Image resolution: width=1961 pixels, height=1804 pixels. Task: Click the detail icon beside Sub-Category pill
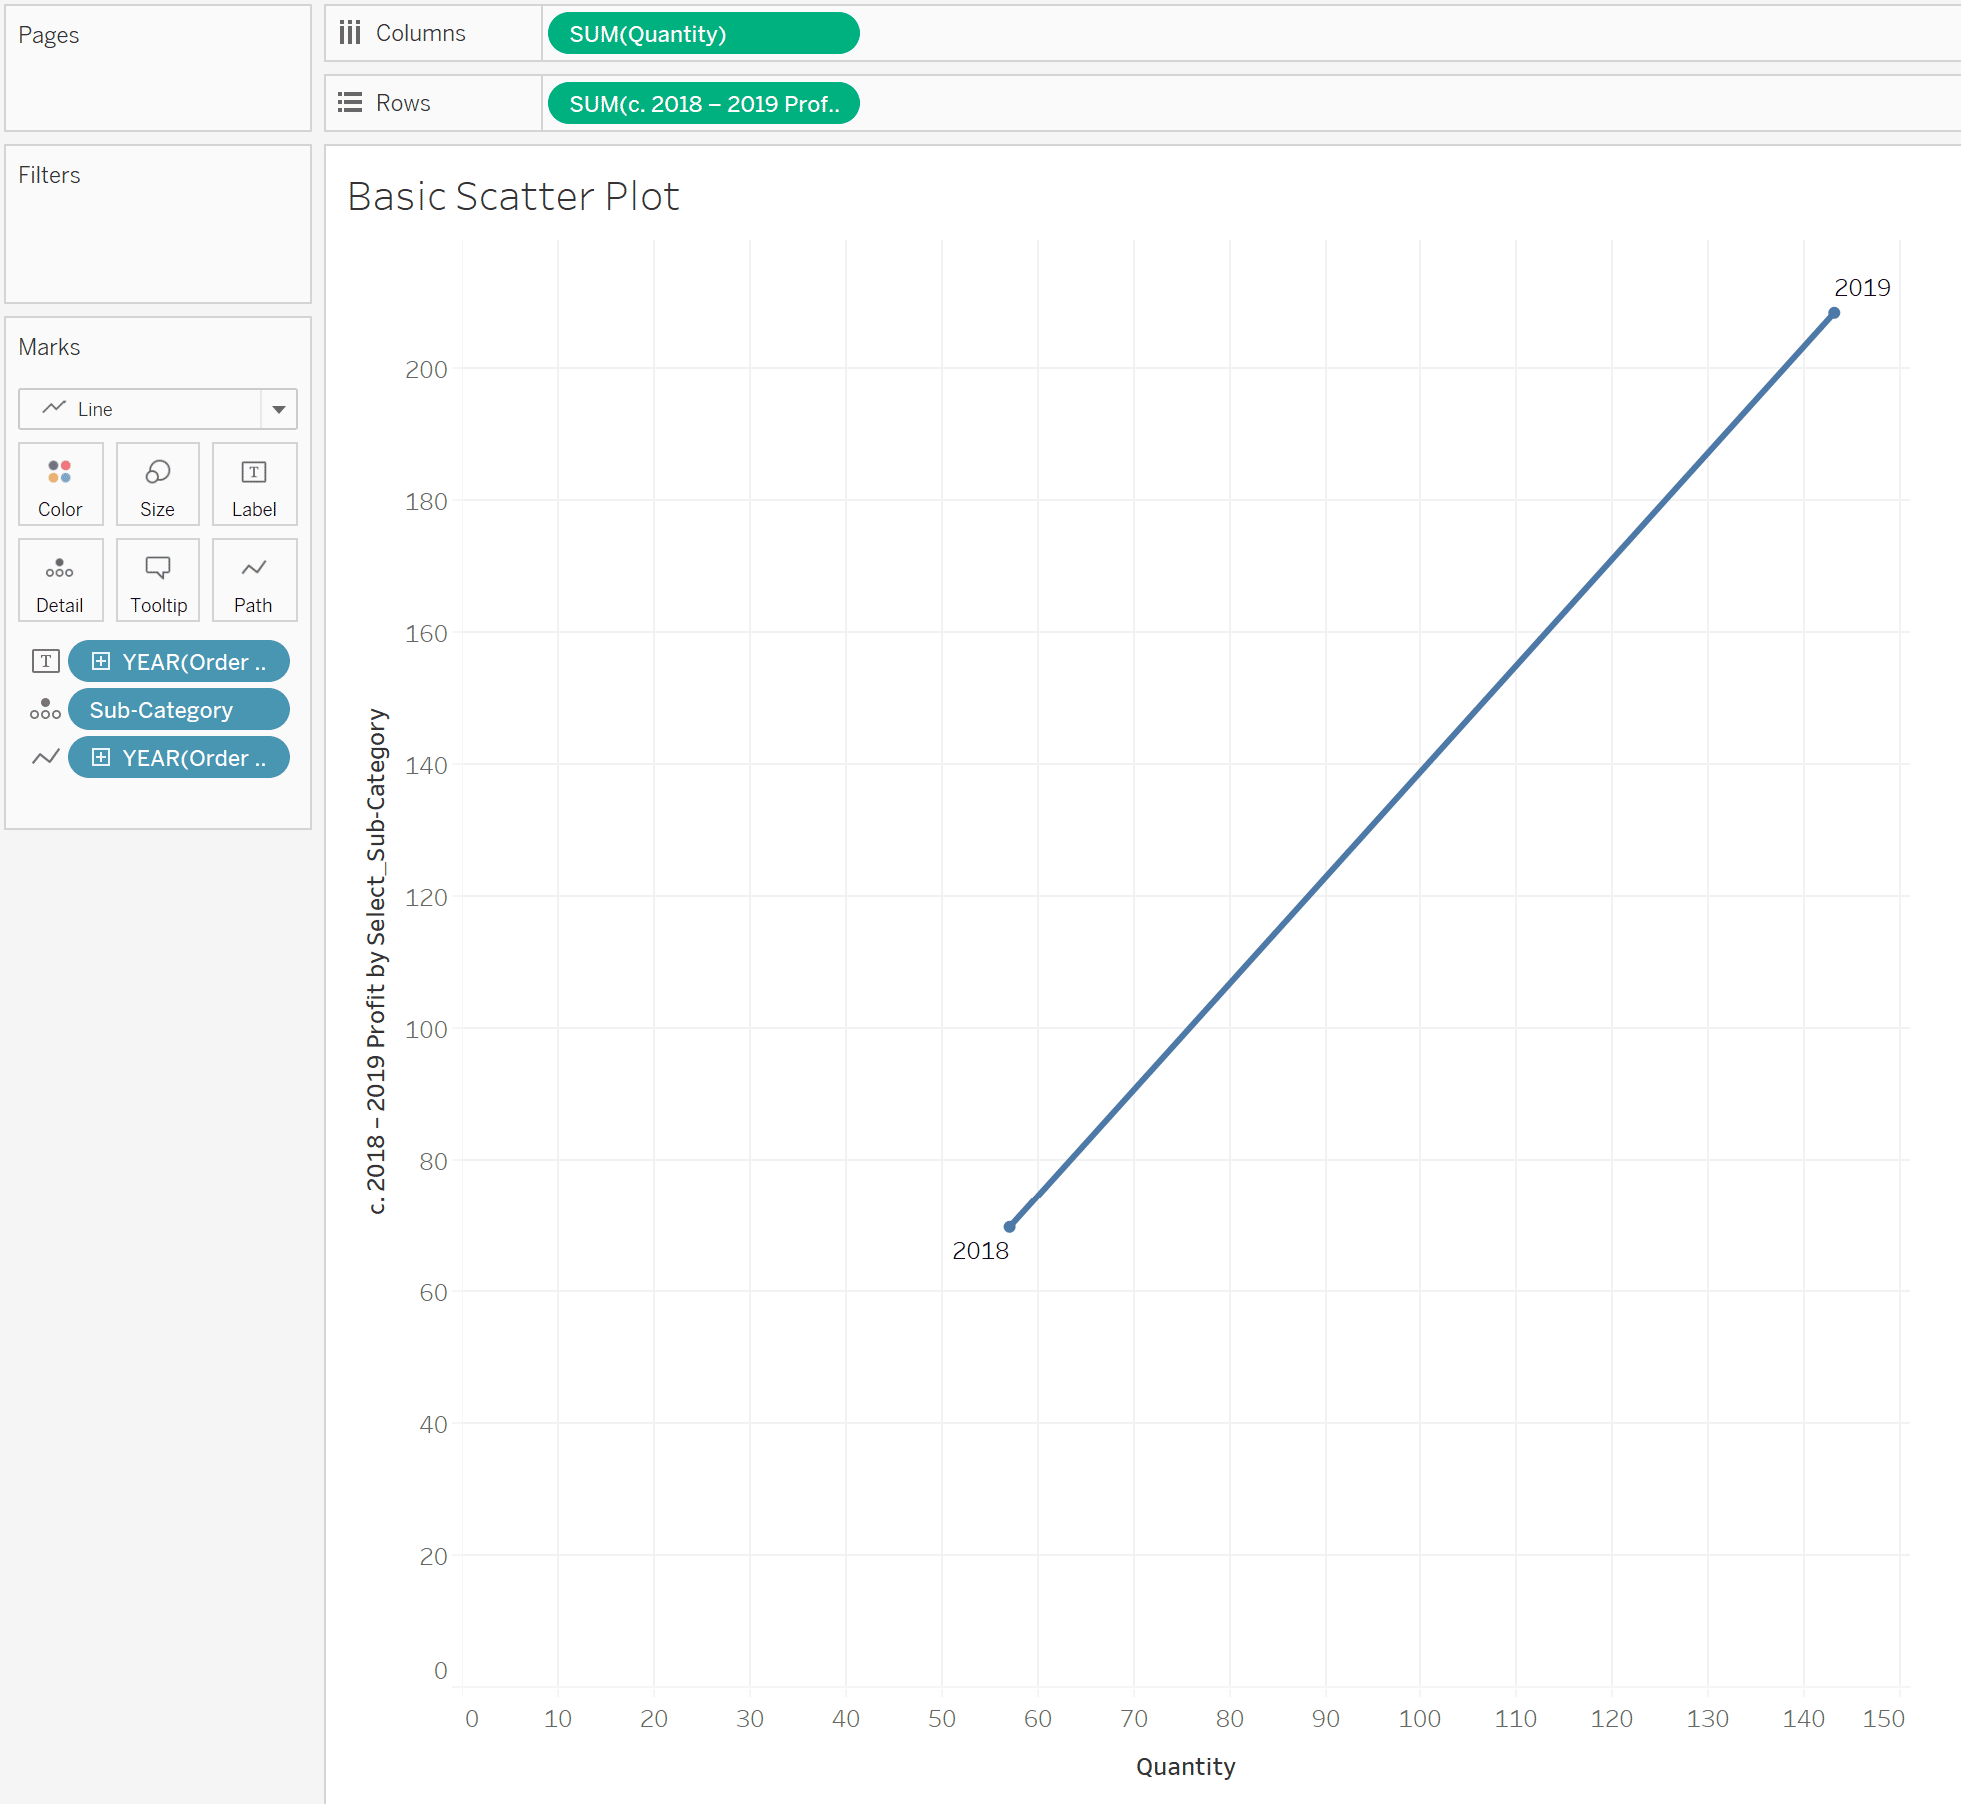[x=45, y=709]
